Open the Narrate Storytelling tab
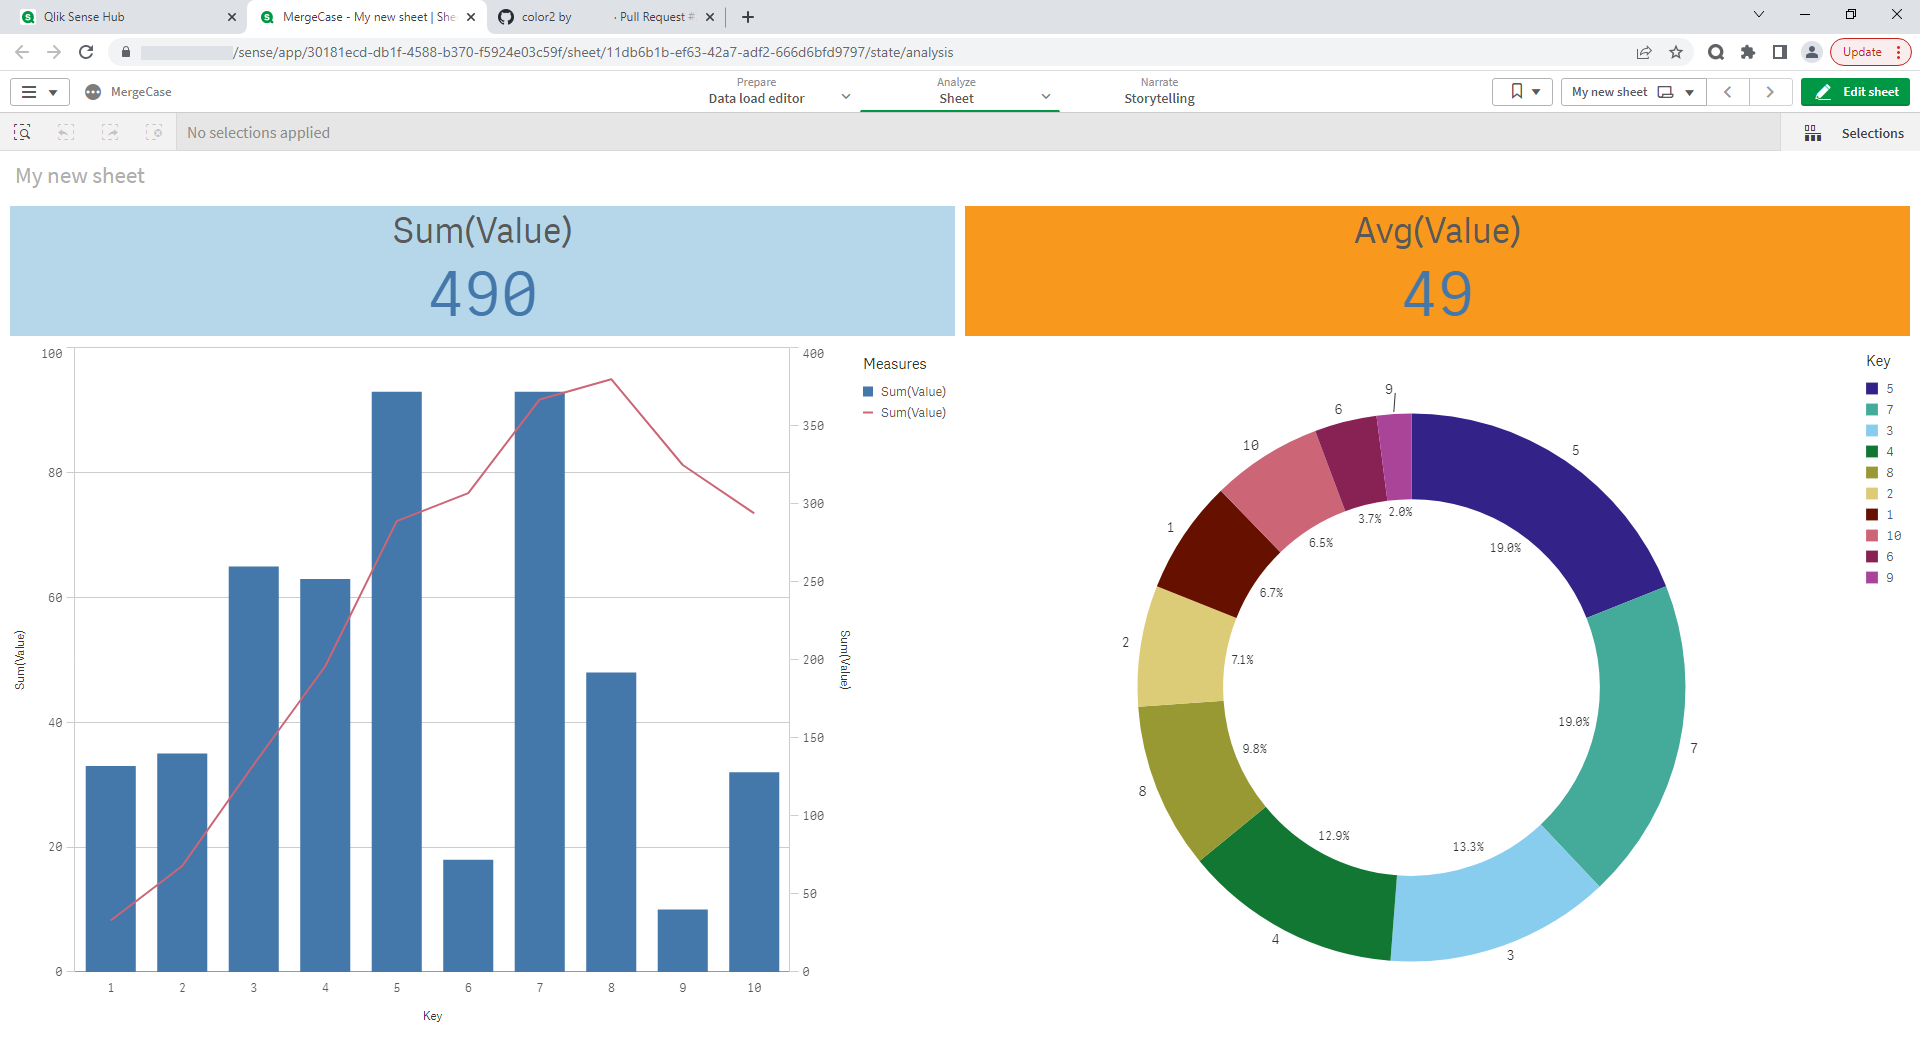 1159,92
